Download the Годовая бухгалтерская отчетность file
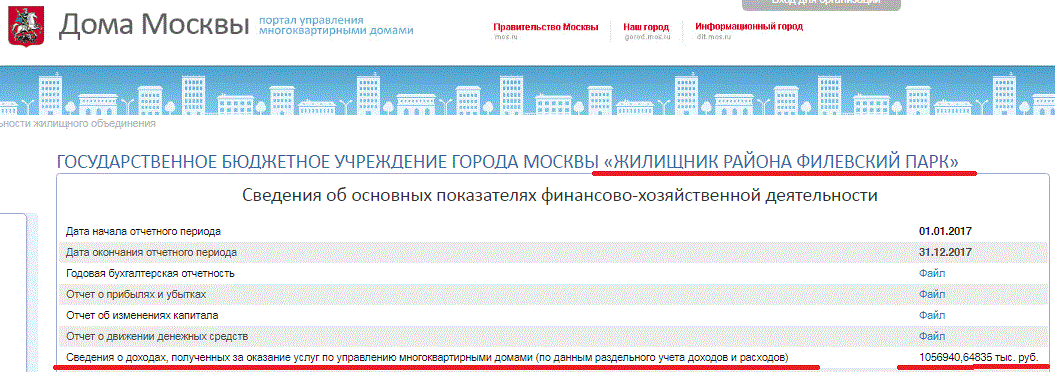 tap(932, 273)
